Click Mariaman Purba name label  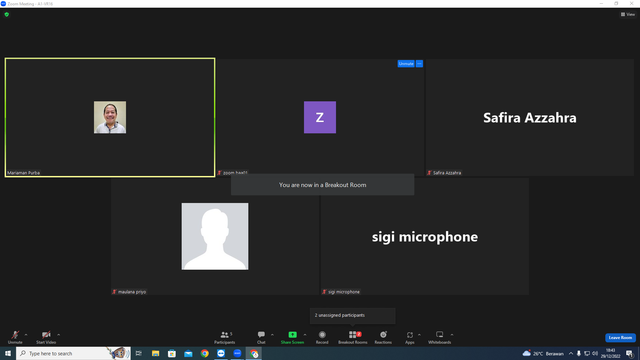point(23,173)
